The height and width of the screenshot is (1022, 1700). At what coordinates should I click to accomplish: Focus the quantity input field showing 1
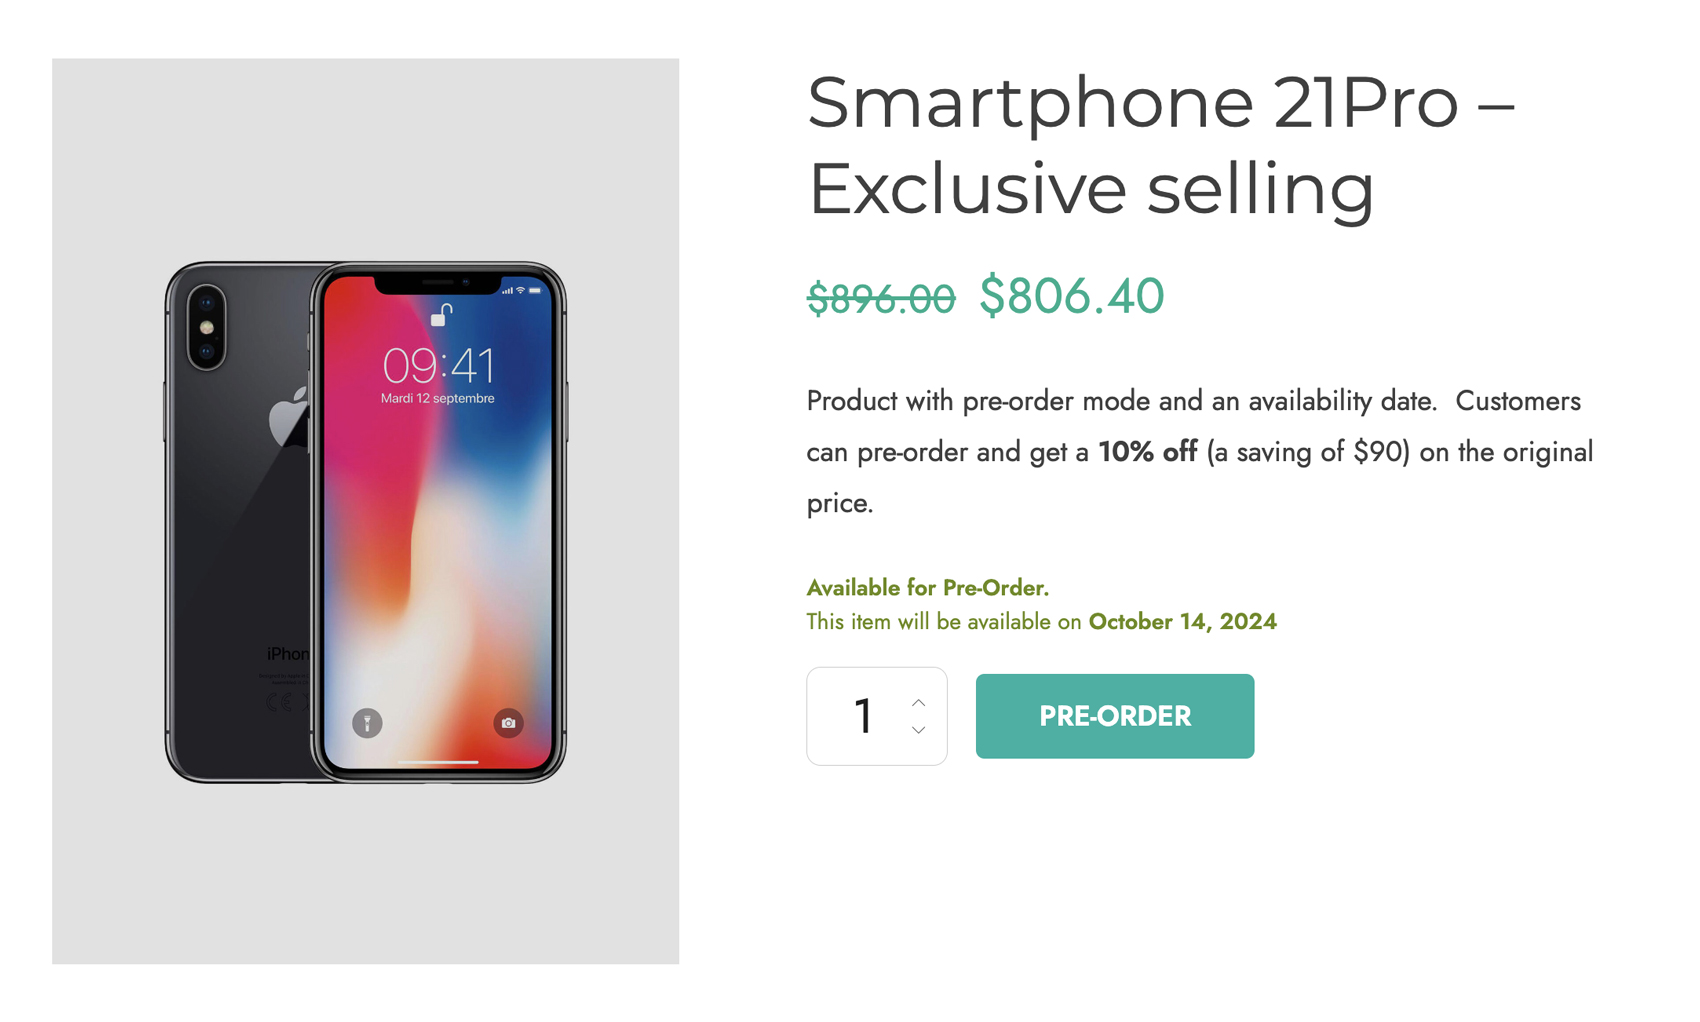click(x=862, y=716)
